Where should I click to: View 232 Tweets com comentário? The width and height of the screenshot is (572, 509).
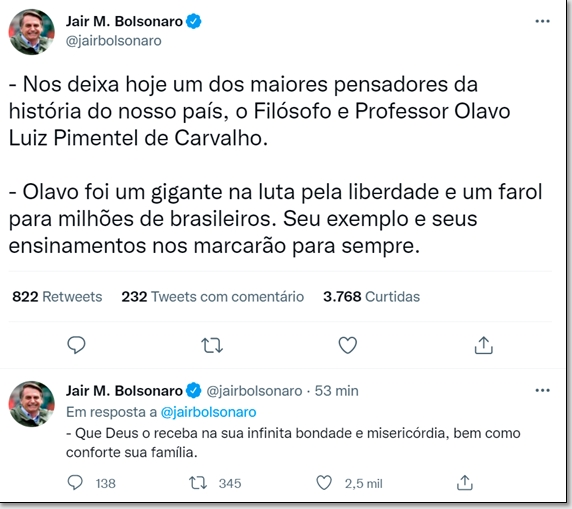[x=213, y=297]
